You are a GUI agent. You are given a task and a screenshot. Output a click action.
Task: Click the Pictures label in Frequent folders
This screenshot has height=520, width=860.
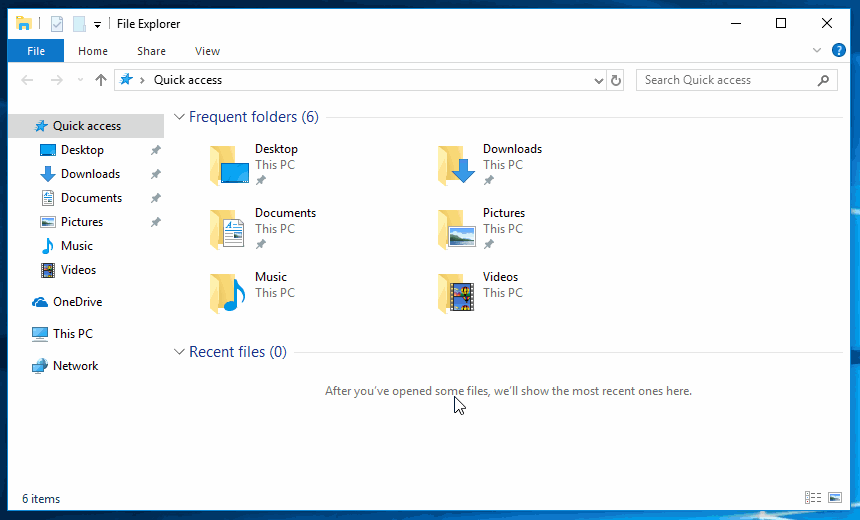tap(503, 213)
